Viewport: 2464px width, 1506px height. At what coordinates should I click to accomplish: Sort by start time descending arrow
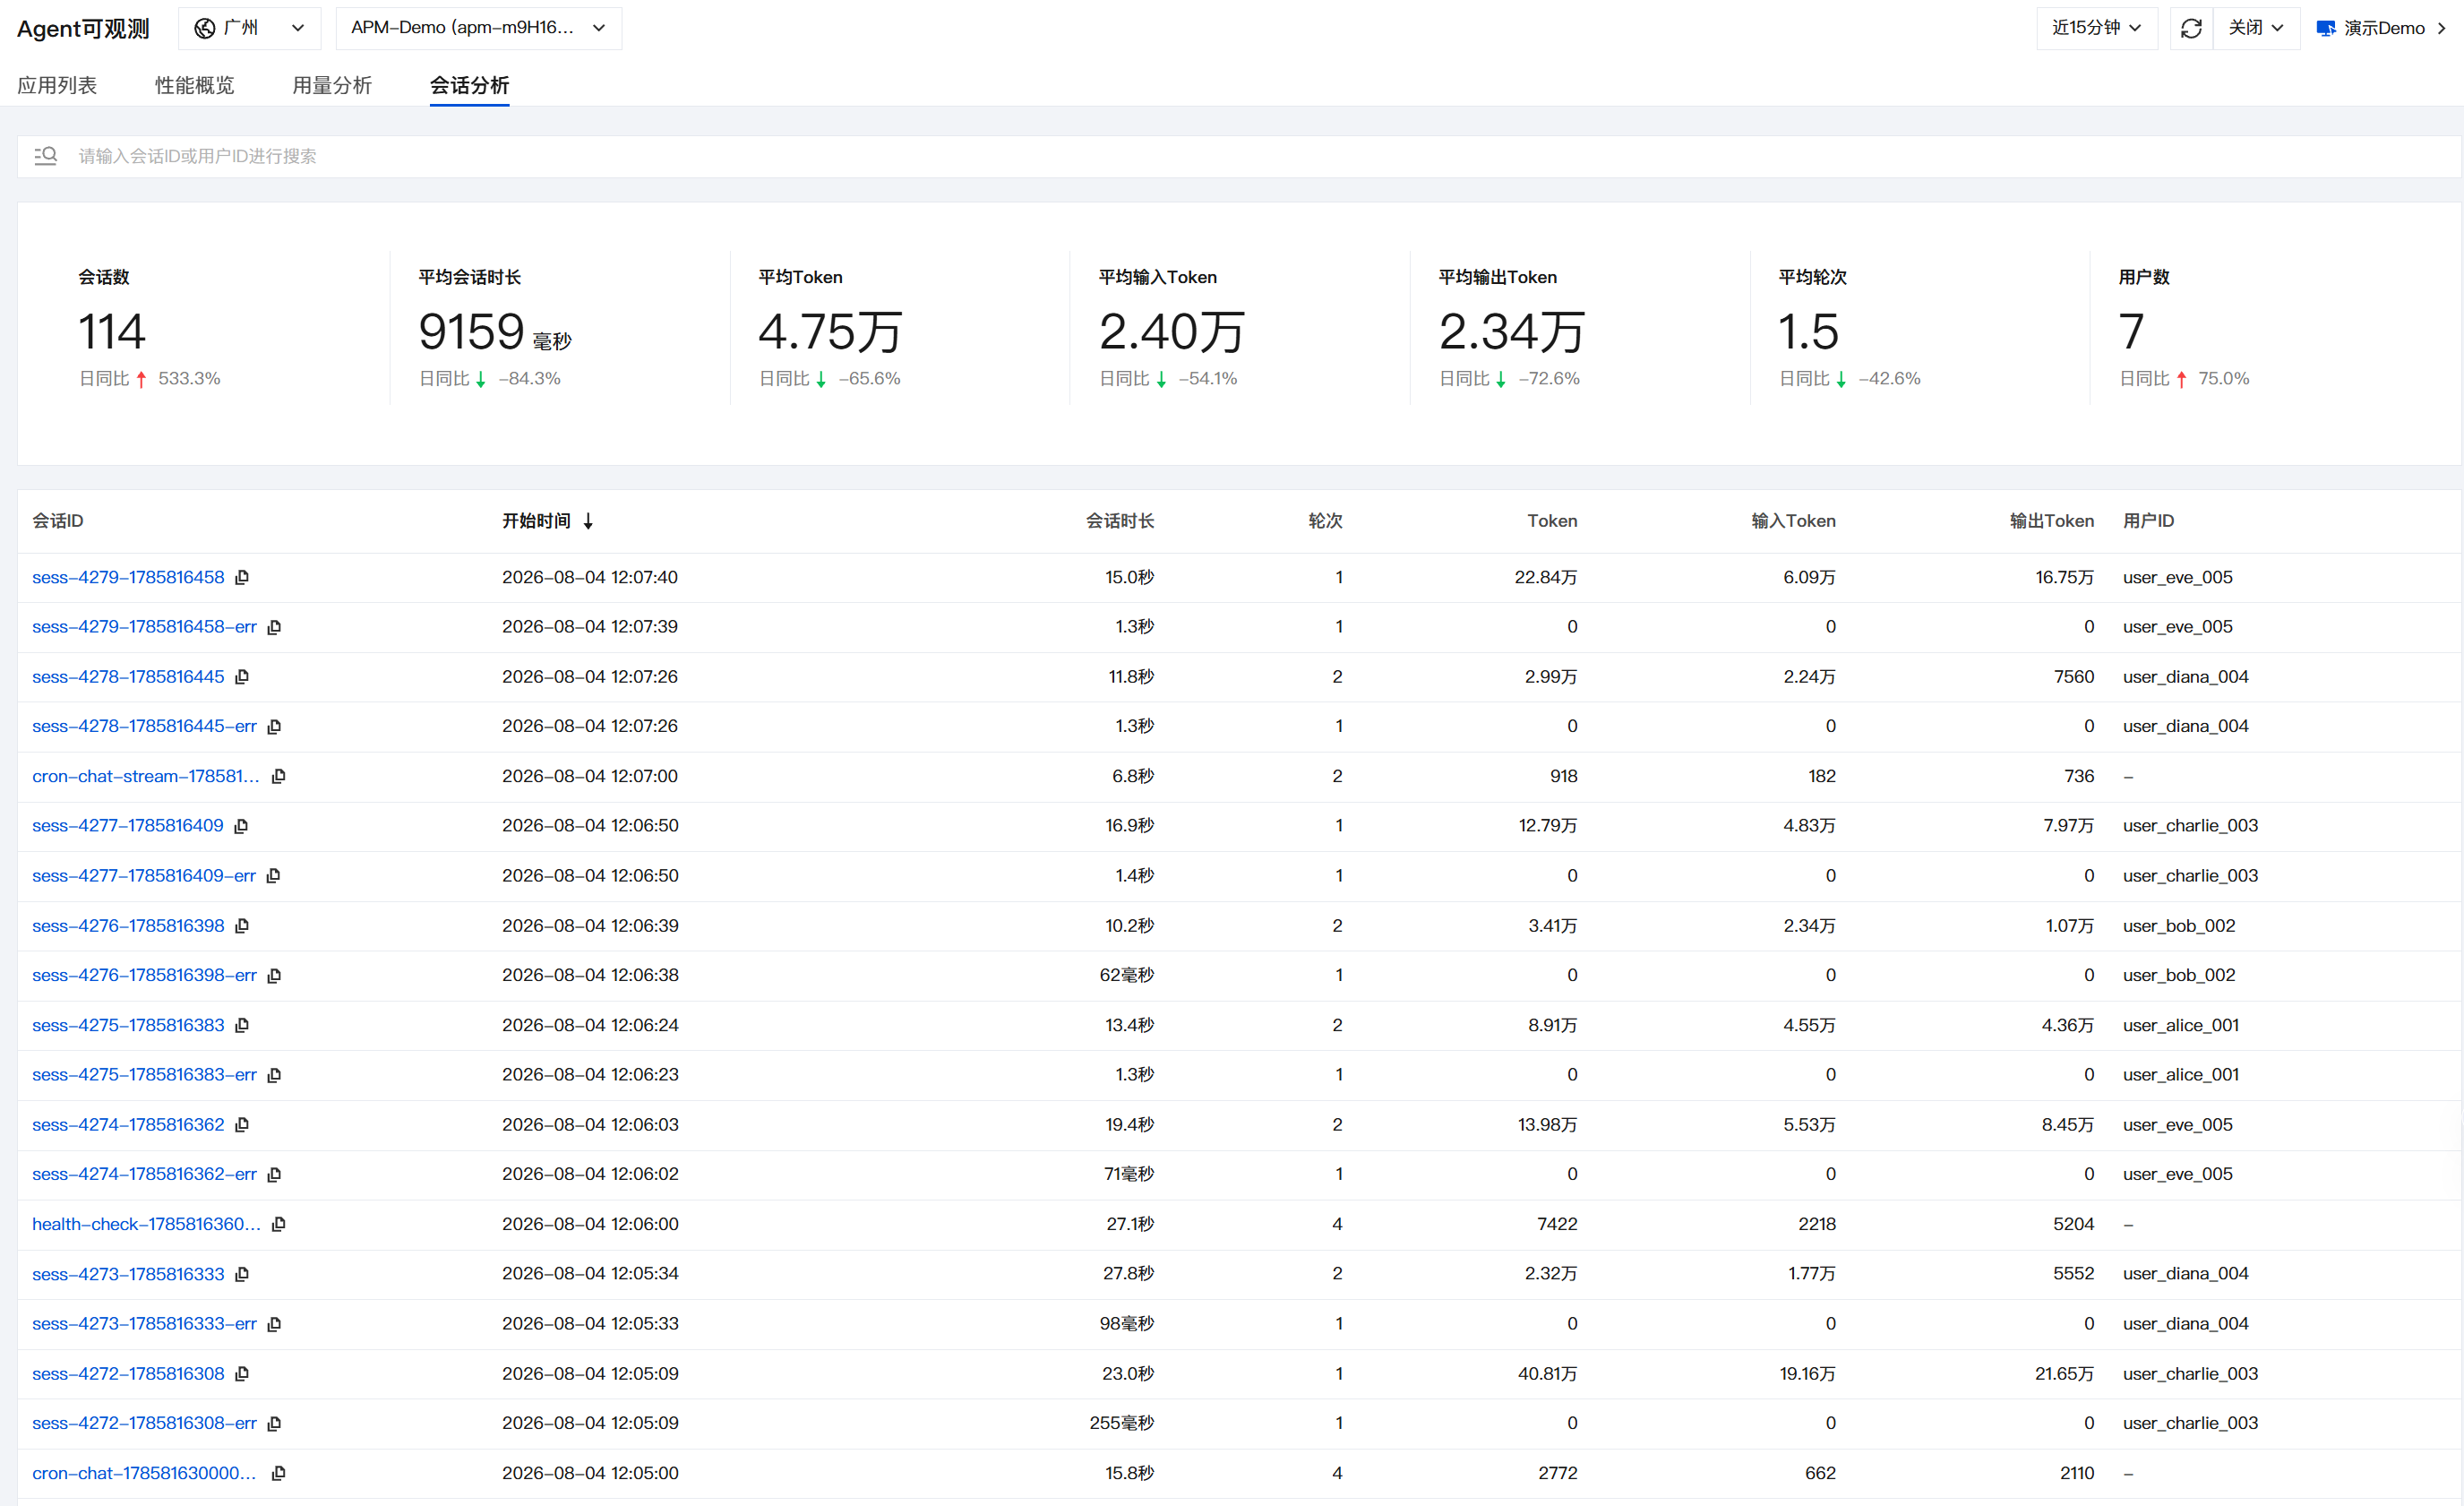pos(589,521)
